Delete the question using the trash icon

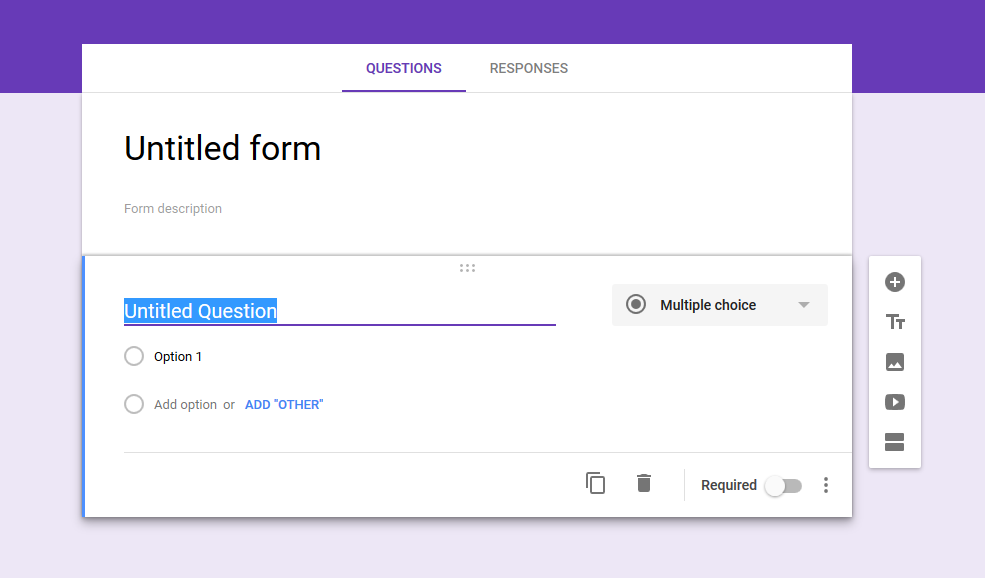(x=644, y=484)
